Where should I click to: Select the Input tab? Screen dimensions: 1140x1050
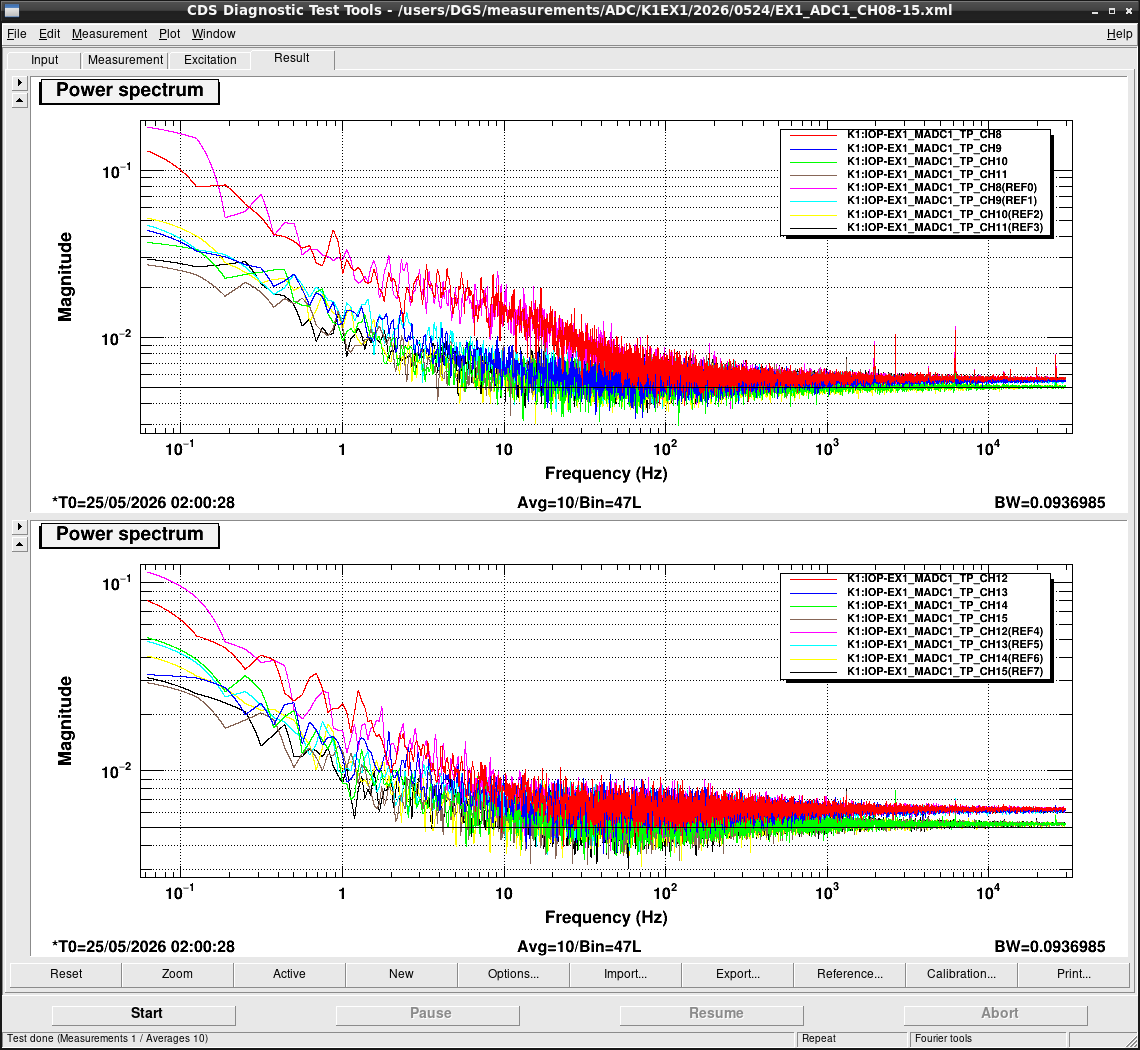point(44,60)
